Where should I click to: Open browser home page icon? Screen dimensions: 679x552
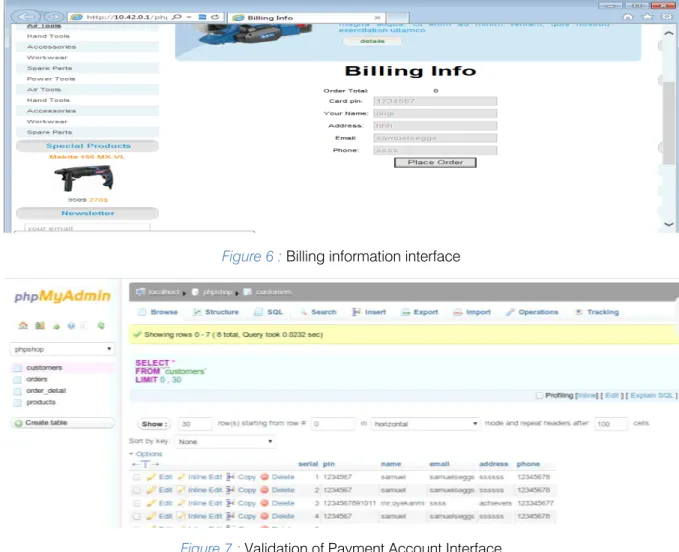[628, 16]
